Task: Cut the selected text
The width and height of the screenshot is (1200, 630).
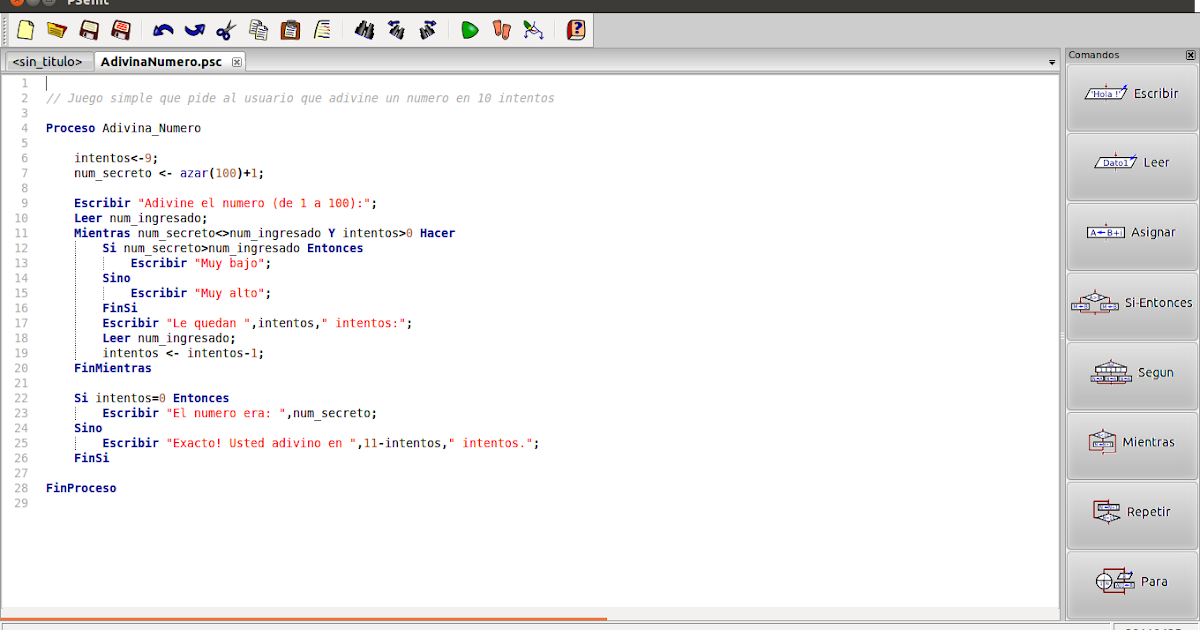Action: (227, 30)
